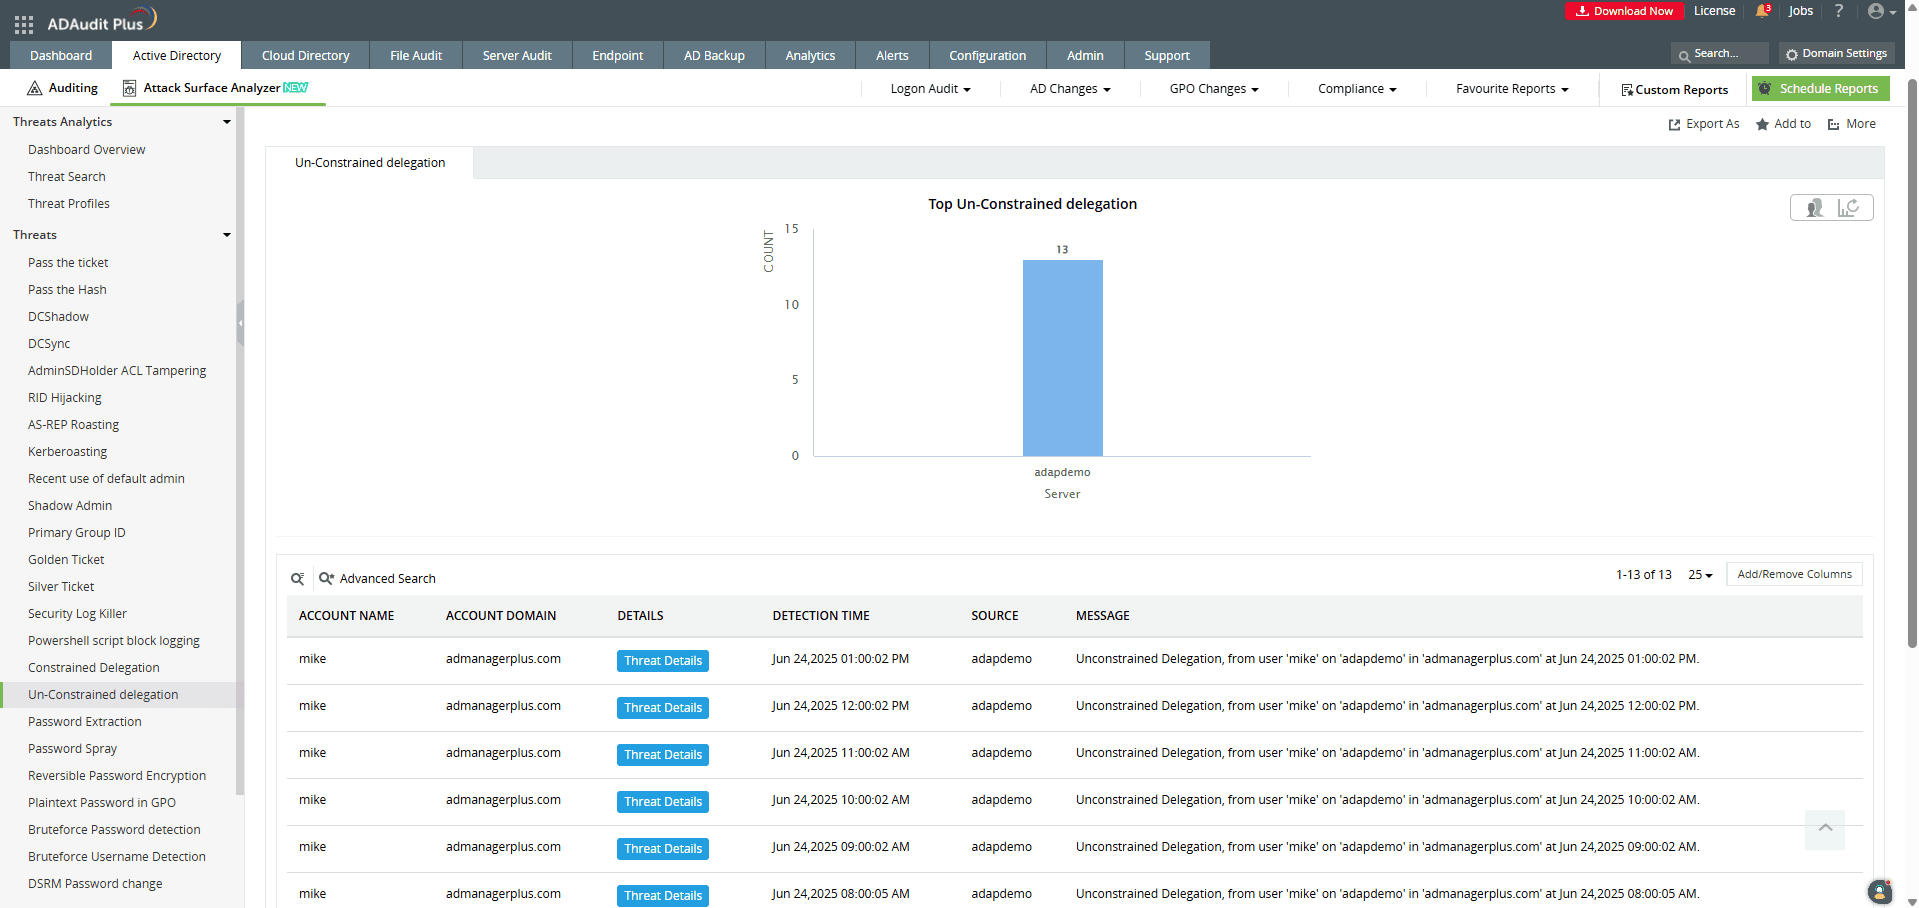
Task: Click the user view chart toggle icon
Action: pyautogui.click(x=1814, y=208)
